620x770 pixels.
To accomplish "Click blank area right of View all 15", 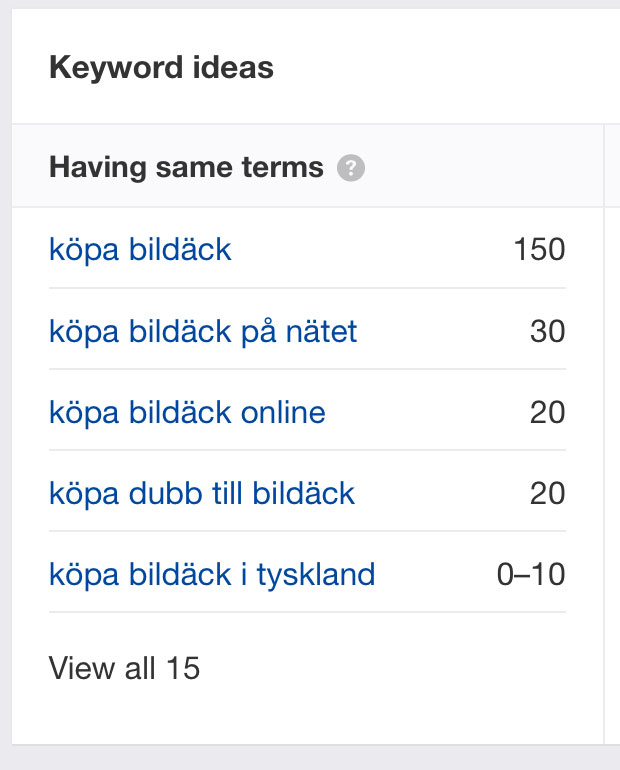I will [x=400, y=668].
